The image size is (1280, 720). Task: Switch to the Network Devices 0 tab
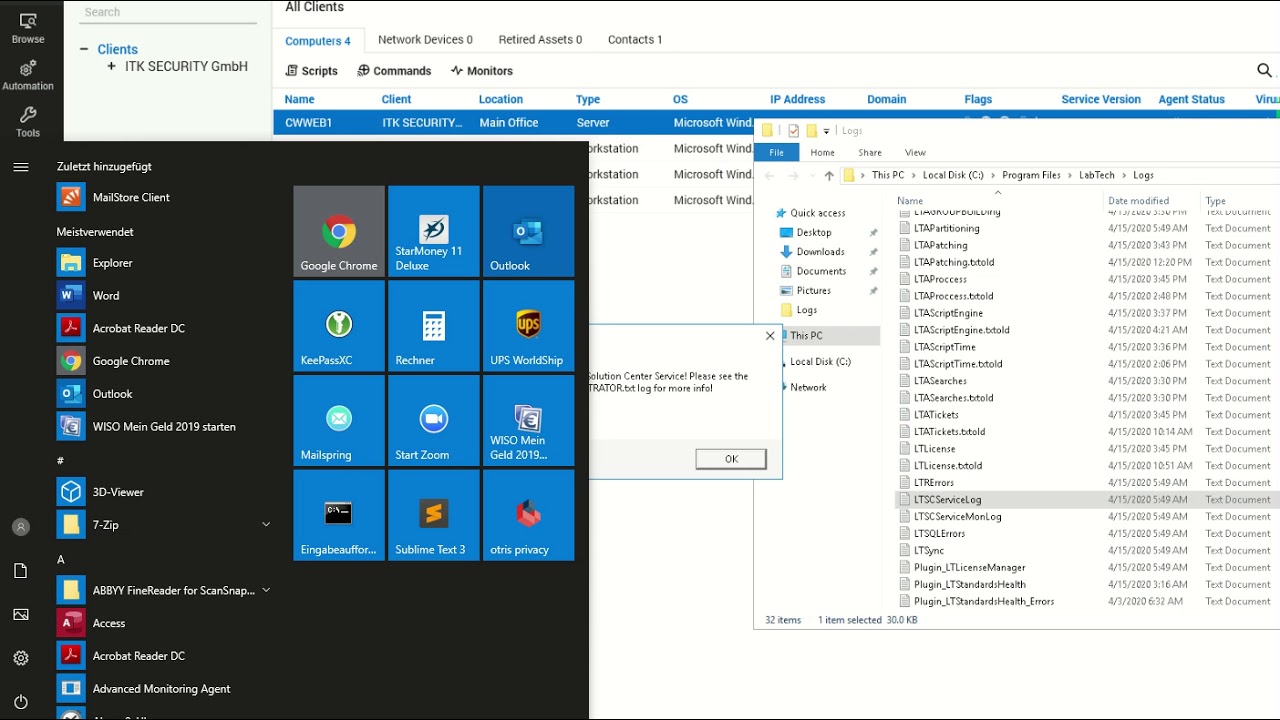coord(425,40)
